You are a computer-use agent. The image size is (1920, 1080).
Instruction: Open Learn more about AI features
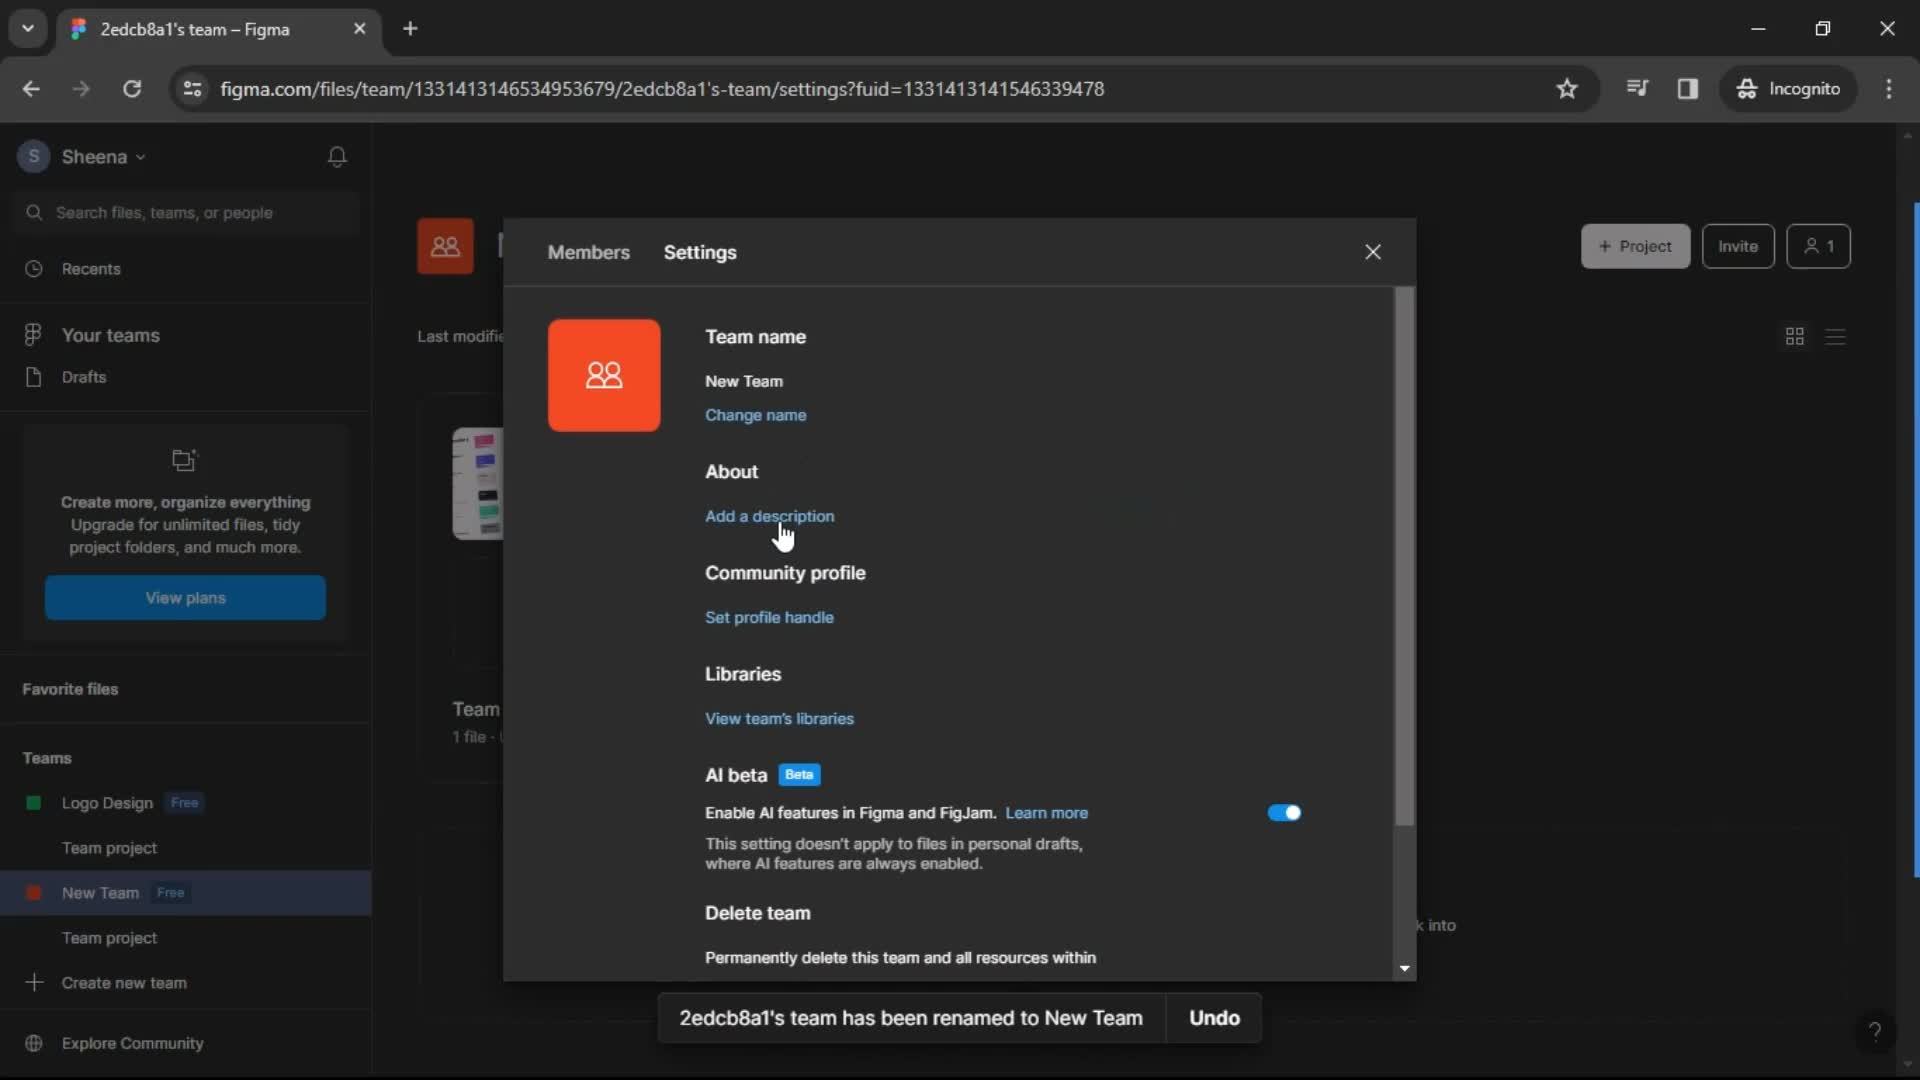pyautogui.click(x=1046, y=813)
